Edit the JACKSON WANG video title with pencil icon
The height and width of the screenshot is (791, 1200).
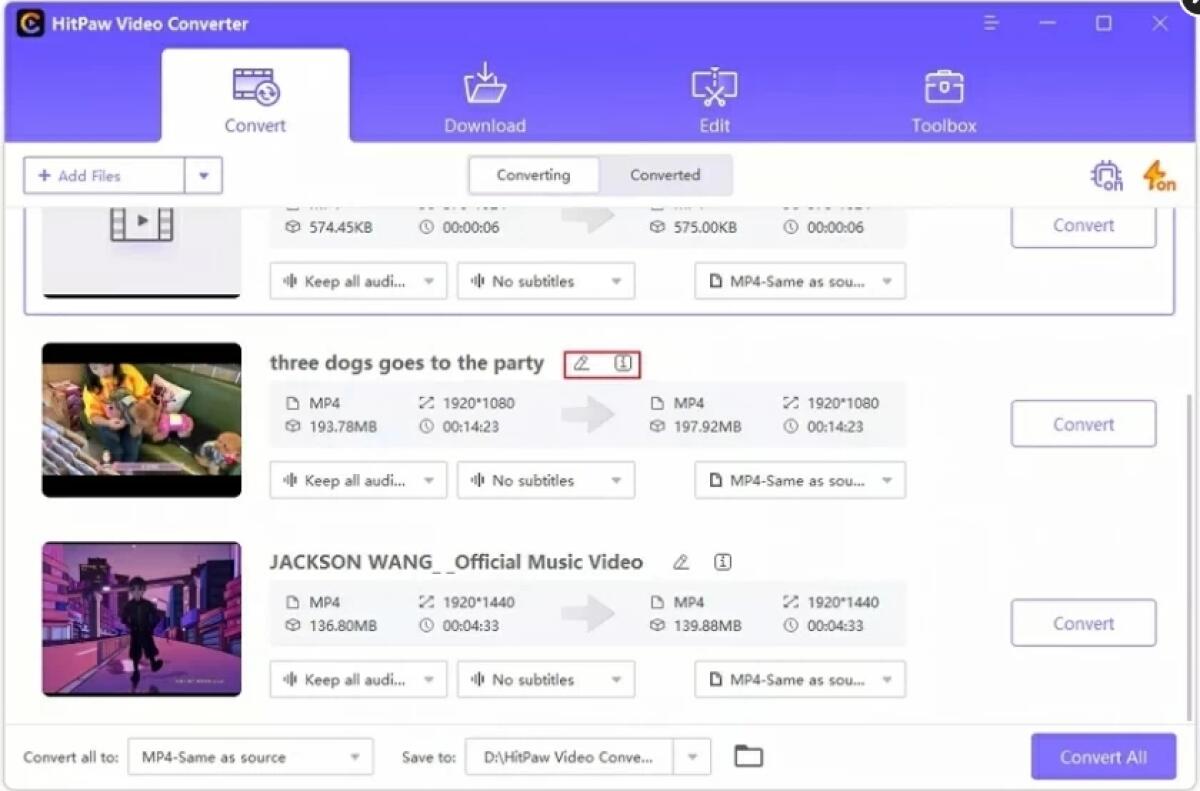pyautogui.click(x=681, y=562)
